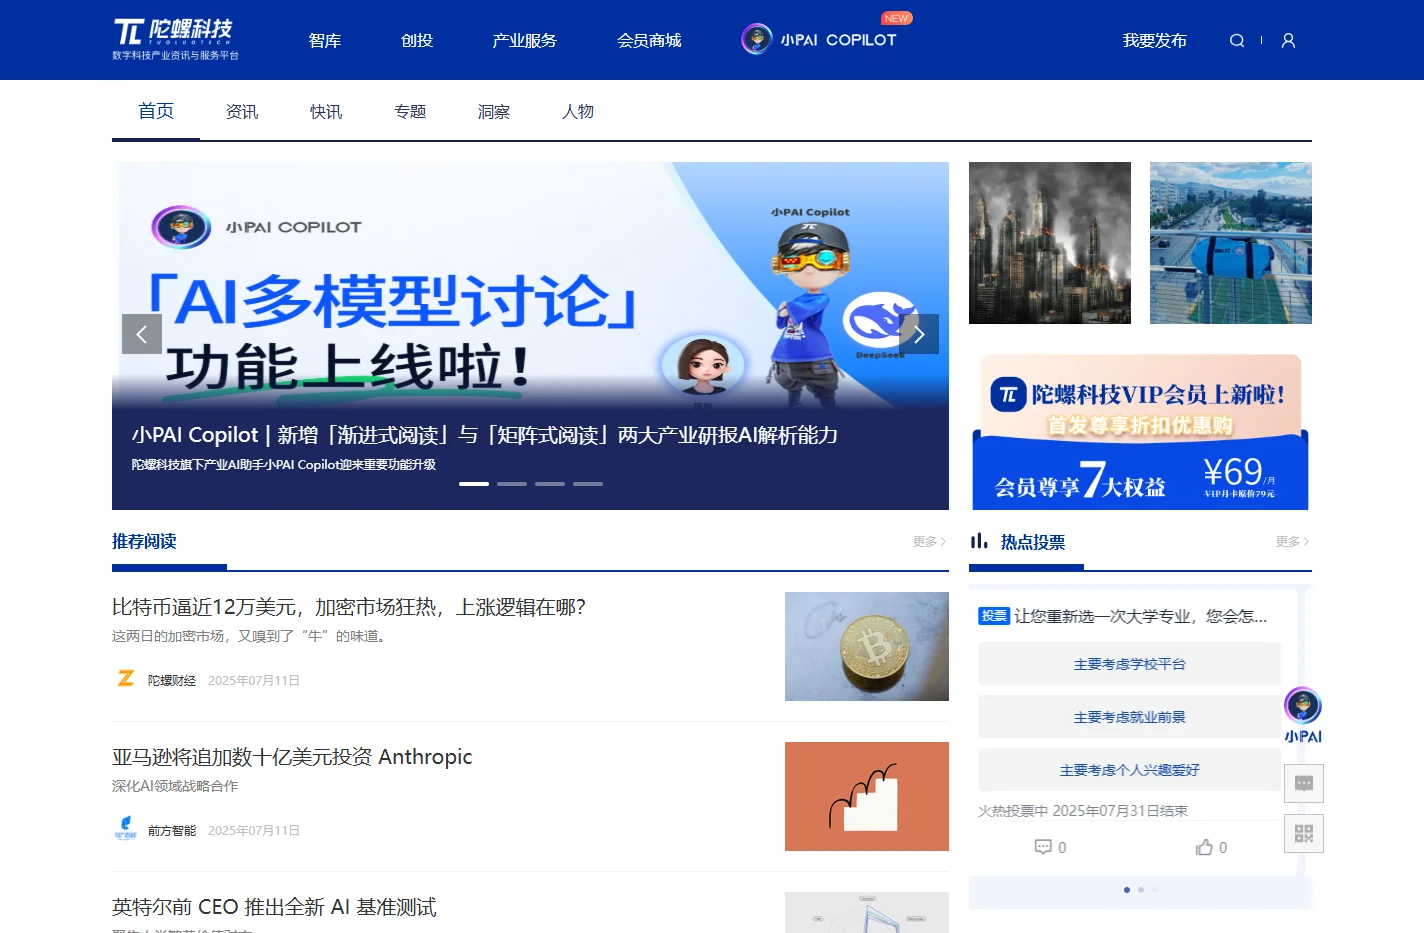
Task: Click the 热点投票 bar chart icon
Action: (979, 541)
